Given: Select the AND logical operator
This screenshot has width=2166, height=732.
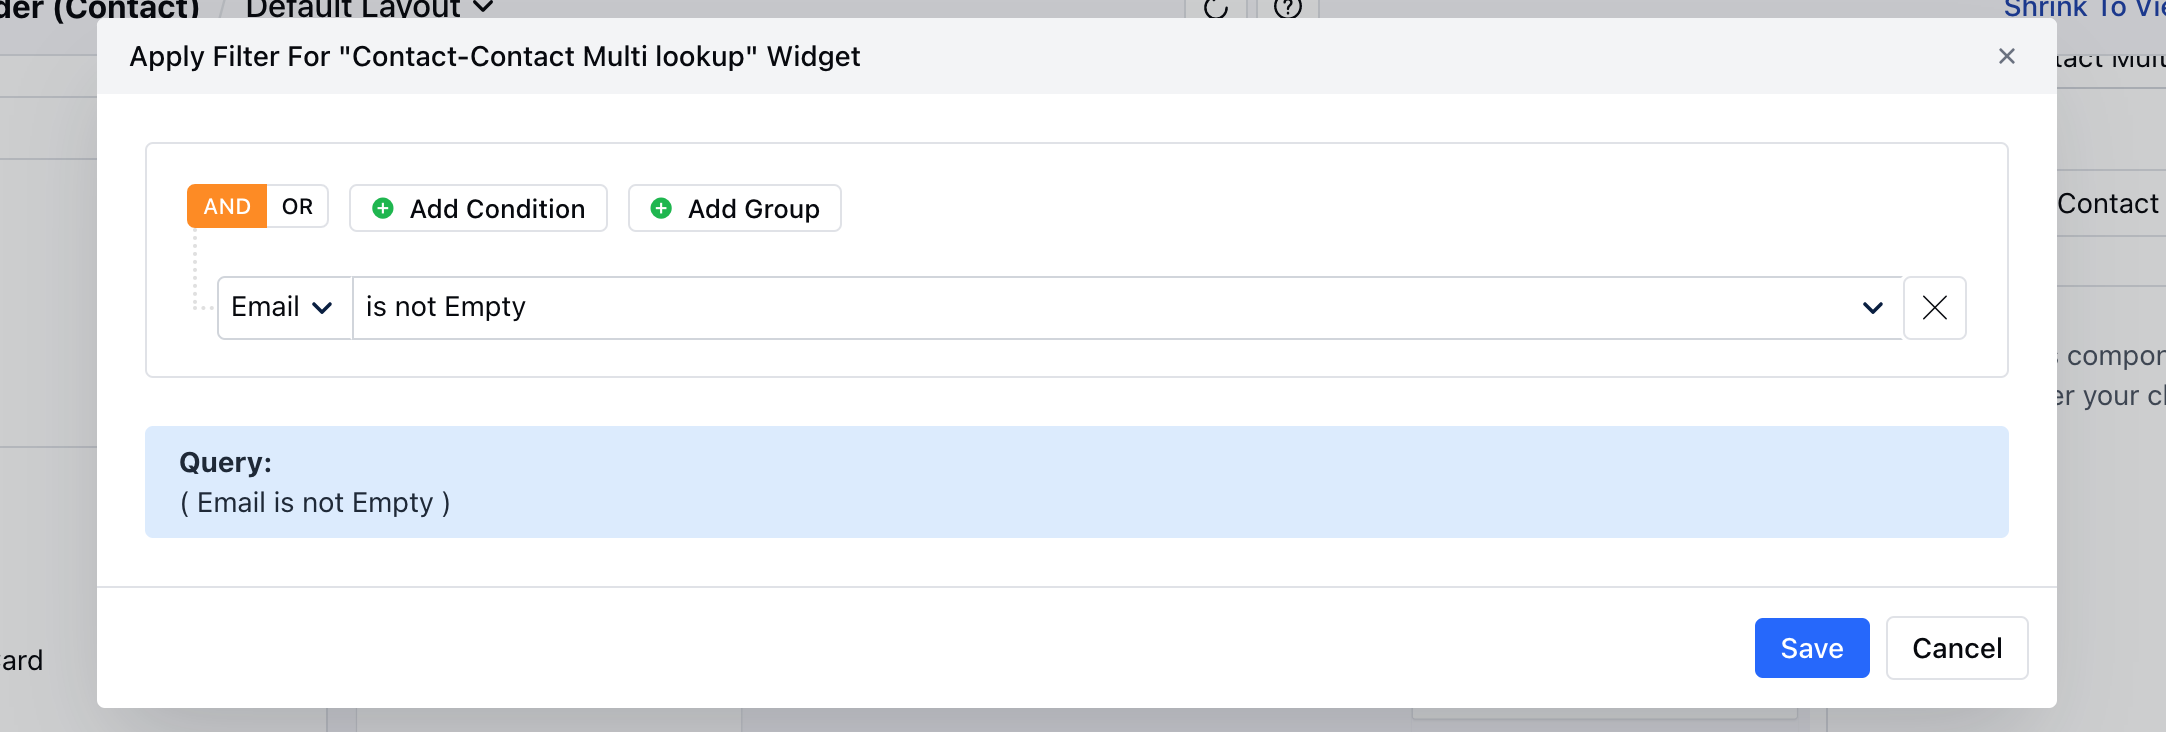Looking at the screenshot, I should (227, 206).
